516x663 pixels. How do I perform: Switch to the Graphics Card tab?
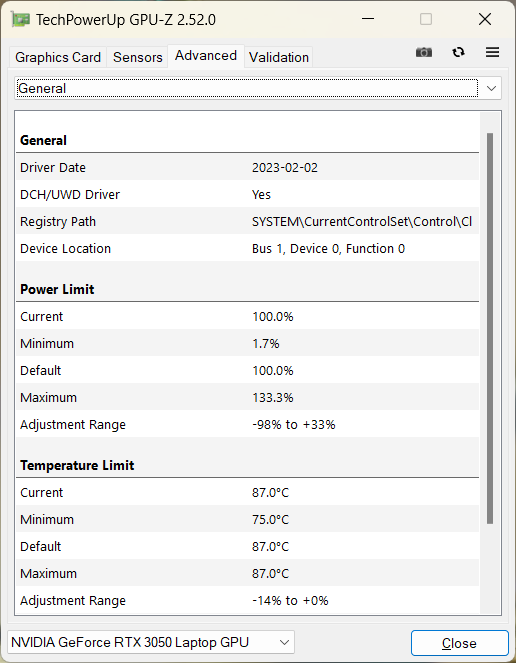click(58, 57)
